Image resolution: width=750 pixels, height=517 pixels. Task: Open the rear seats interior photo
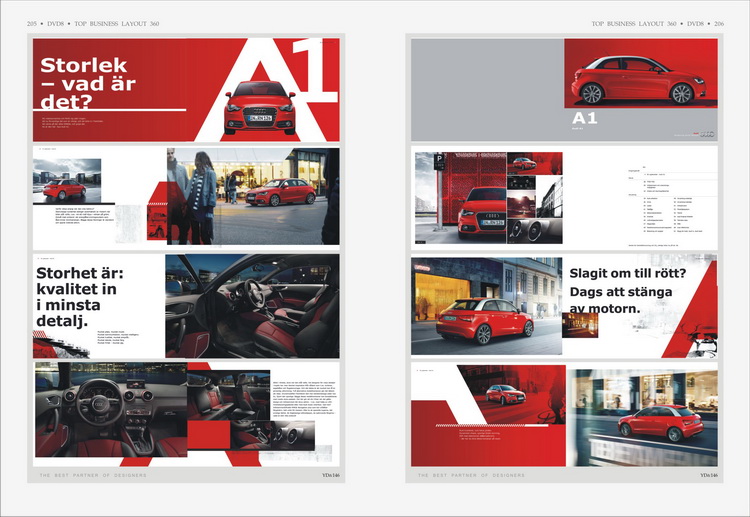tap(229, 395)
